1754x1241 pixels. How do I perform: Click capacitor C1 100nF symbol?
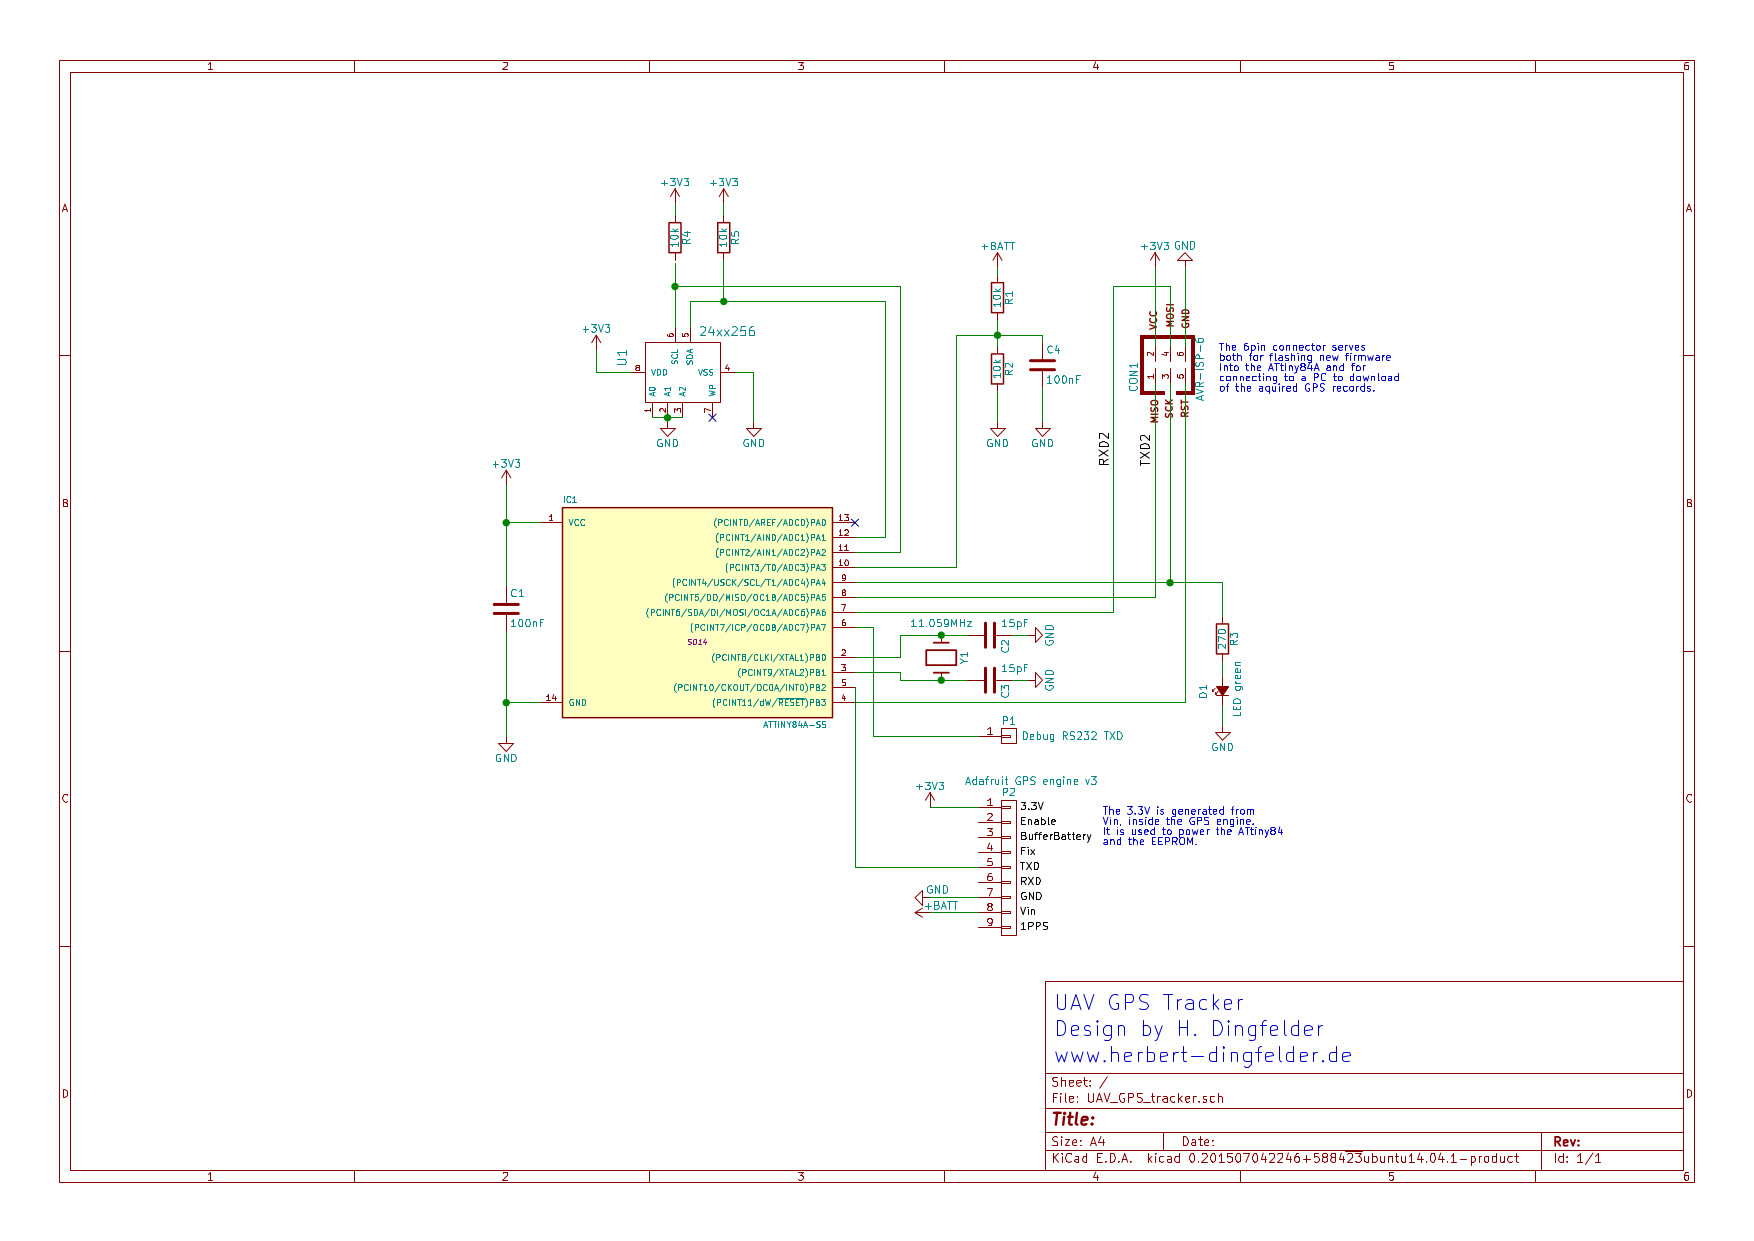point(506,608)
